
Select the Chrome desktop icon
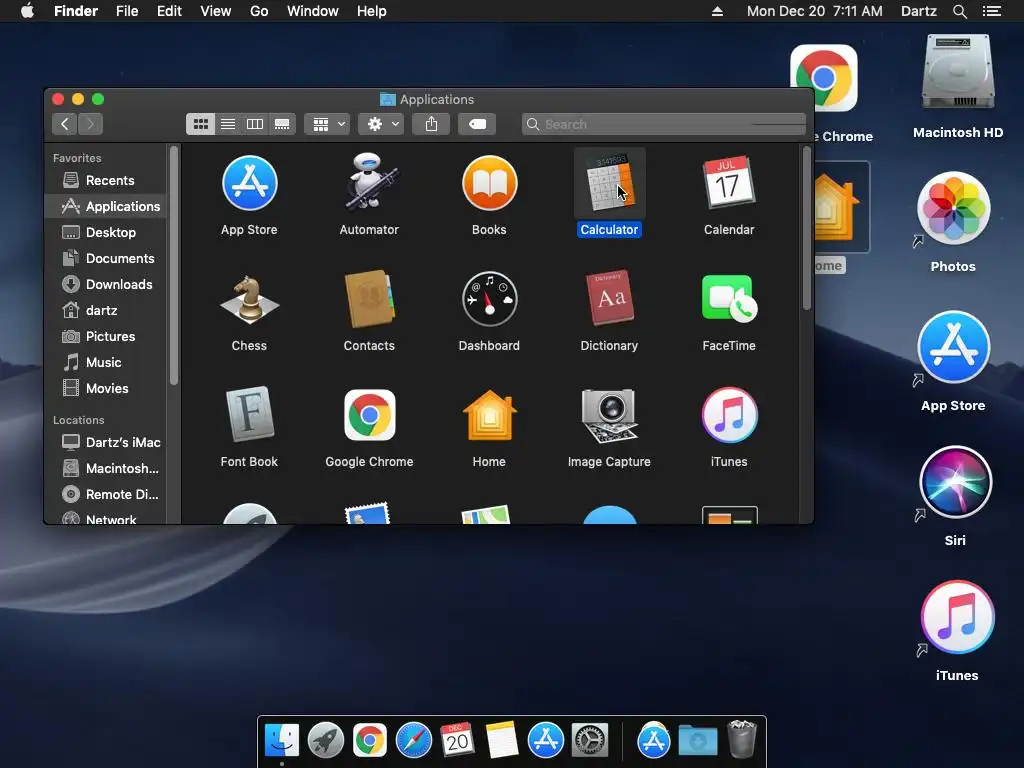coord(824,78)
